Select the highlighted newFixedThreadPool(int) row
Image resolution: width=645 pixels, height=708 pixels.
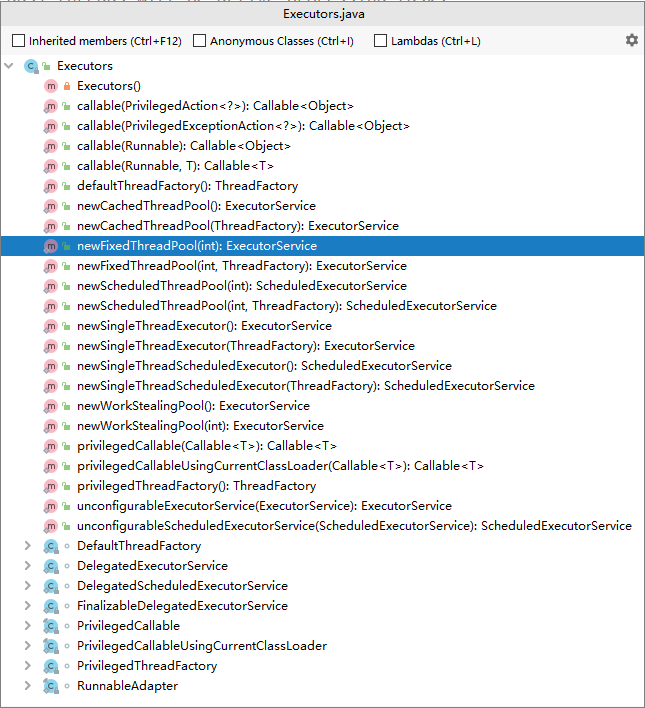[x=196, y=246]
